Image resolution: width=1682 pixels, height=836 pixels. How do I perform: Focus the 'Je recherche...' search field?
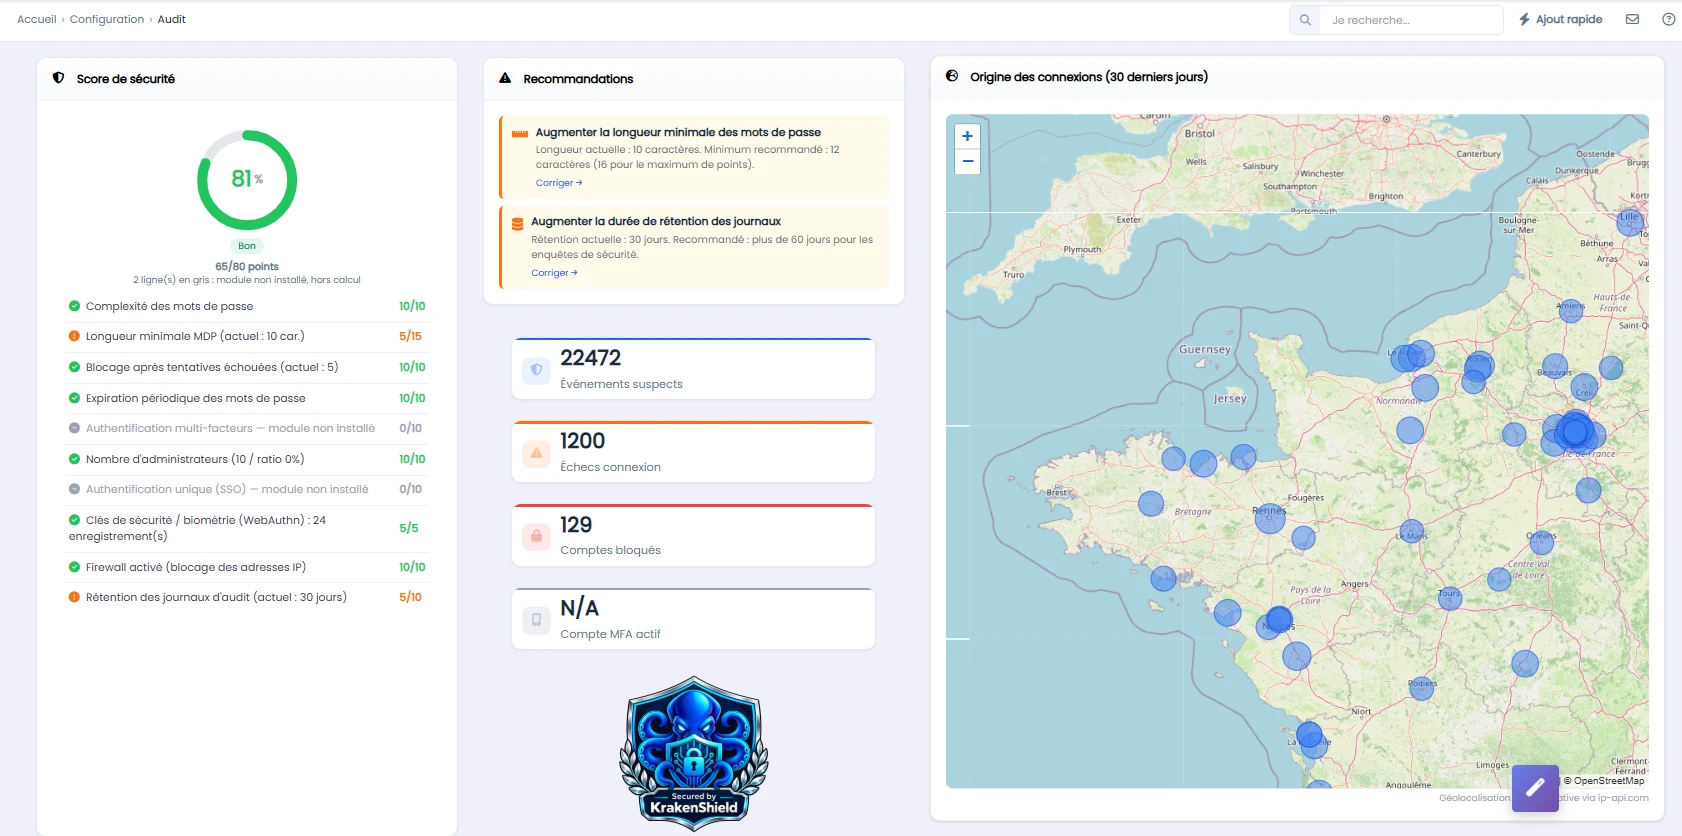click(x=1411, y=20)
